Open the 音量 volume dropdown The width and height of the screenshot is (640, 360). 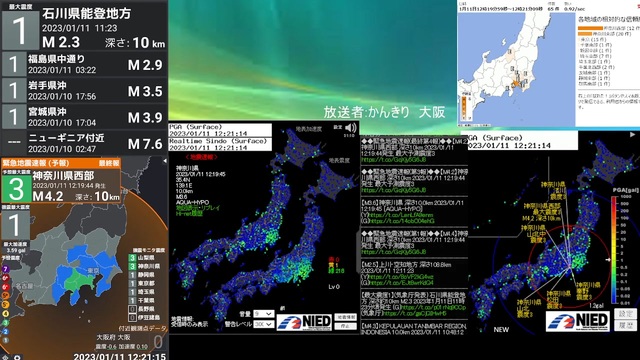click(x=263, y=313)
